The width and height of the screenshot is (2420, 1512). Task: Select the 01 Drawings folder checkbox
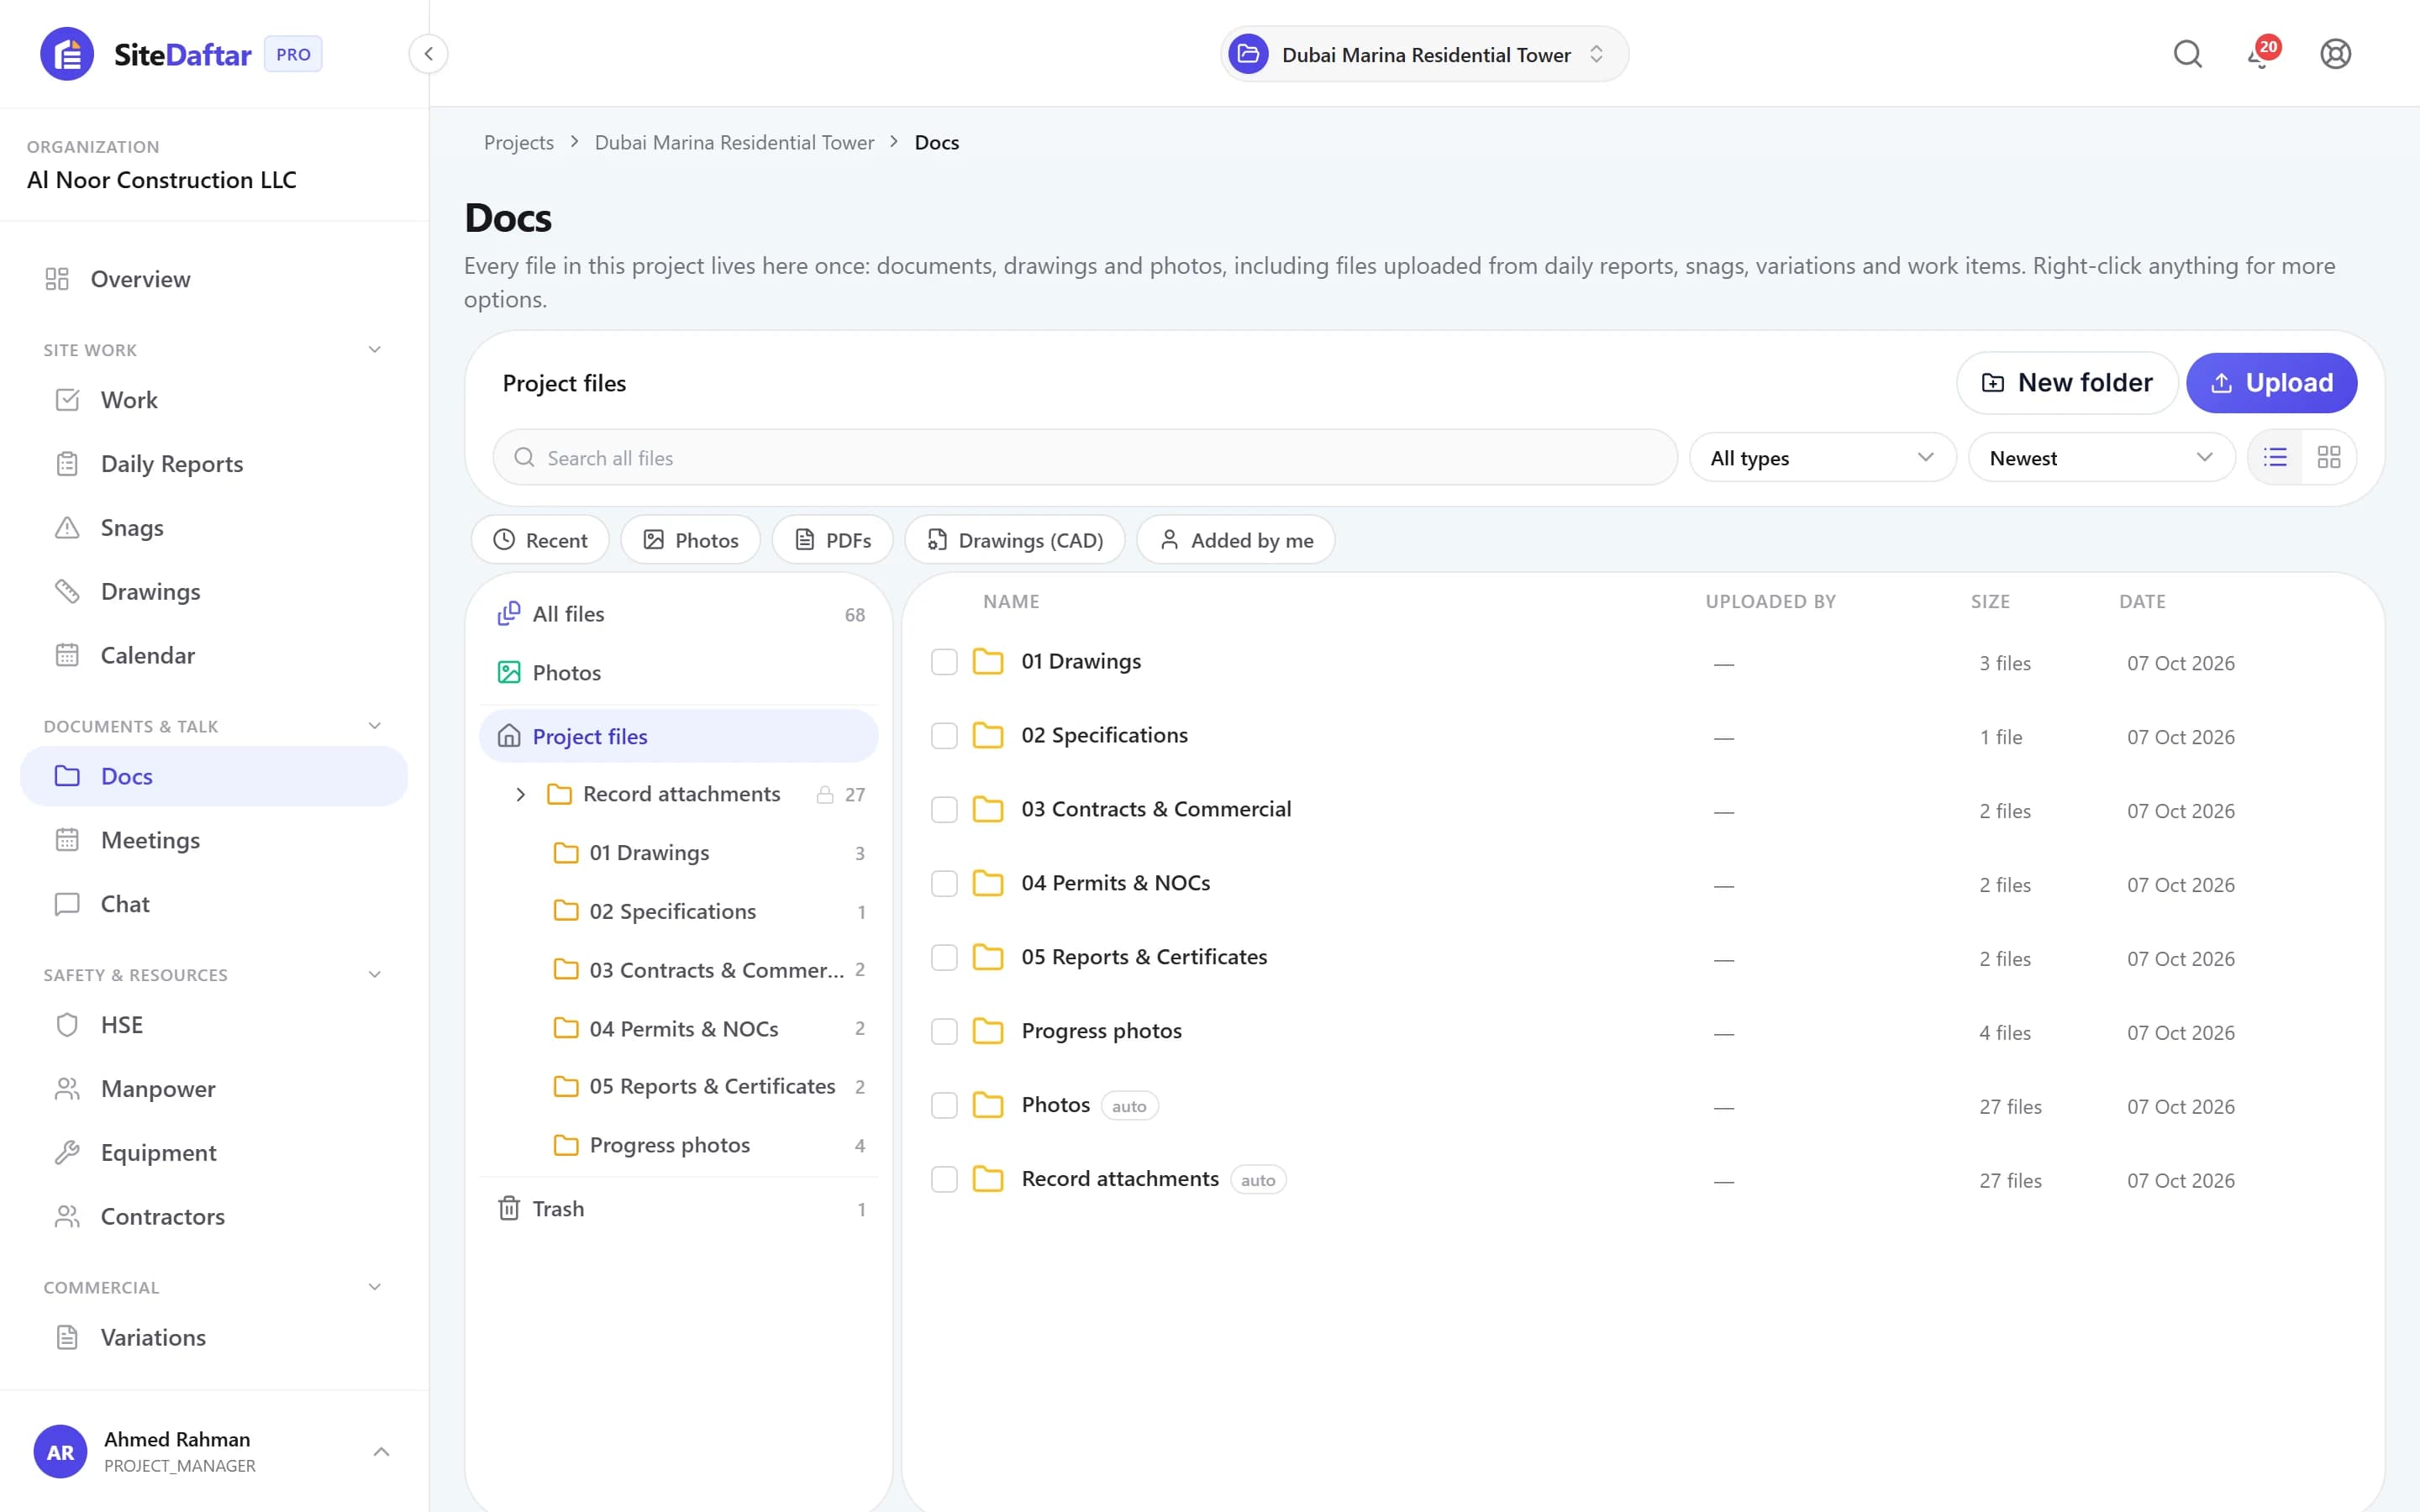pos(944,662)
